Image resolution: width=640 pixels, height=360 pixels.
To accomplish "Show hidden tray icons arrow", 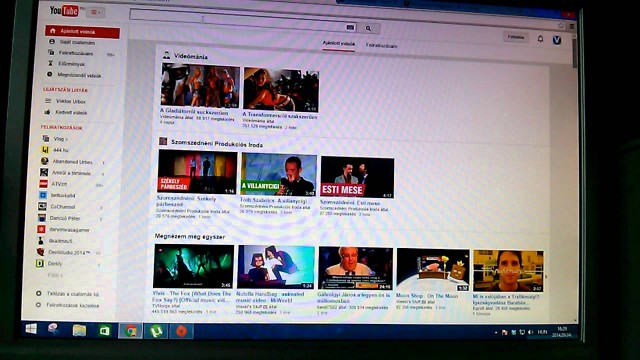I will 496,333.
